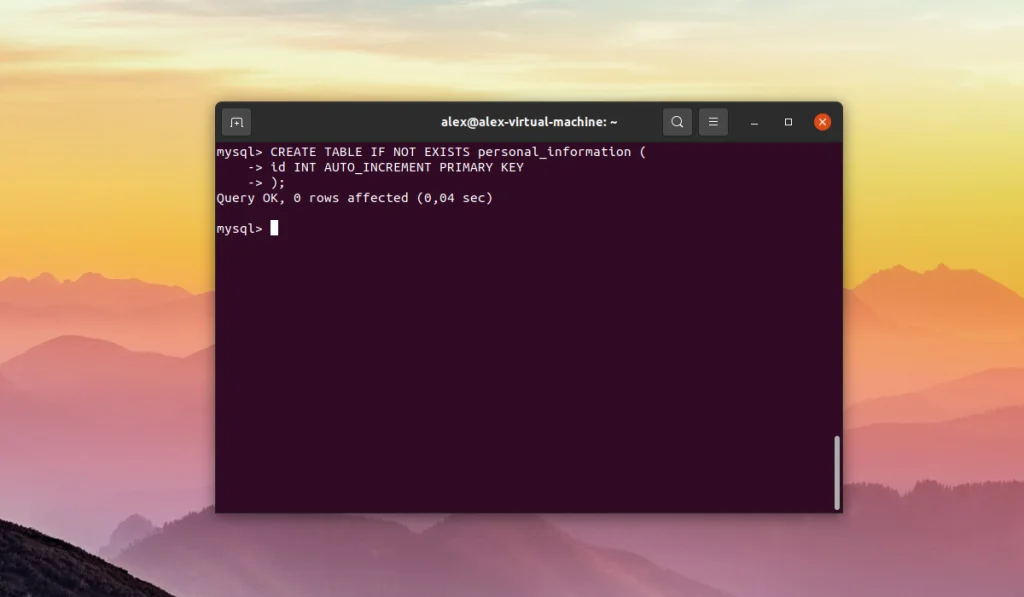This screenshot has height=597, width=1024.
Task: Minimize the terminal window
Action: [x=753, y=121]
